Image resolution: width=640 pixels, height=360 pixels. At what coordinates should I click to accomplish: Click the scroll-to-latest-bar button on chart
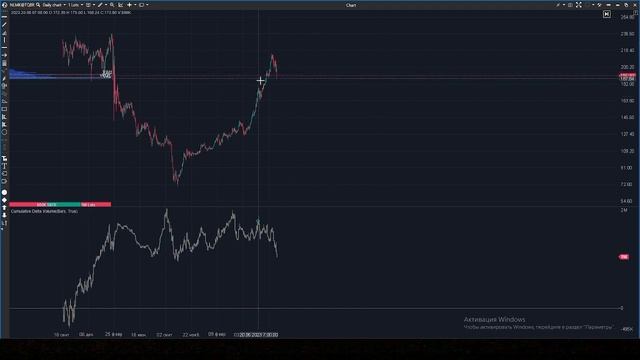(x=607, y=14)
